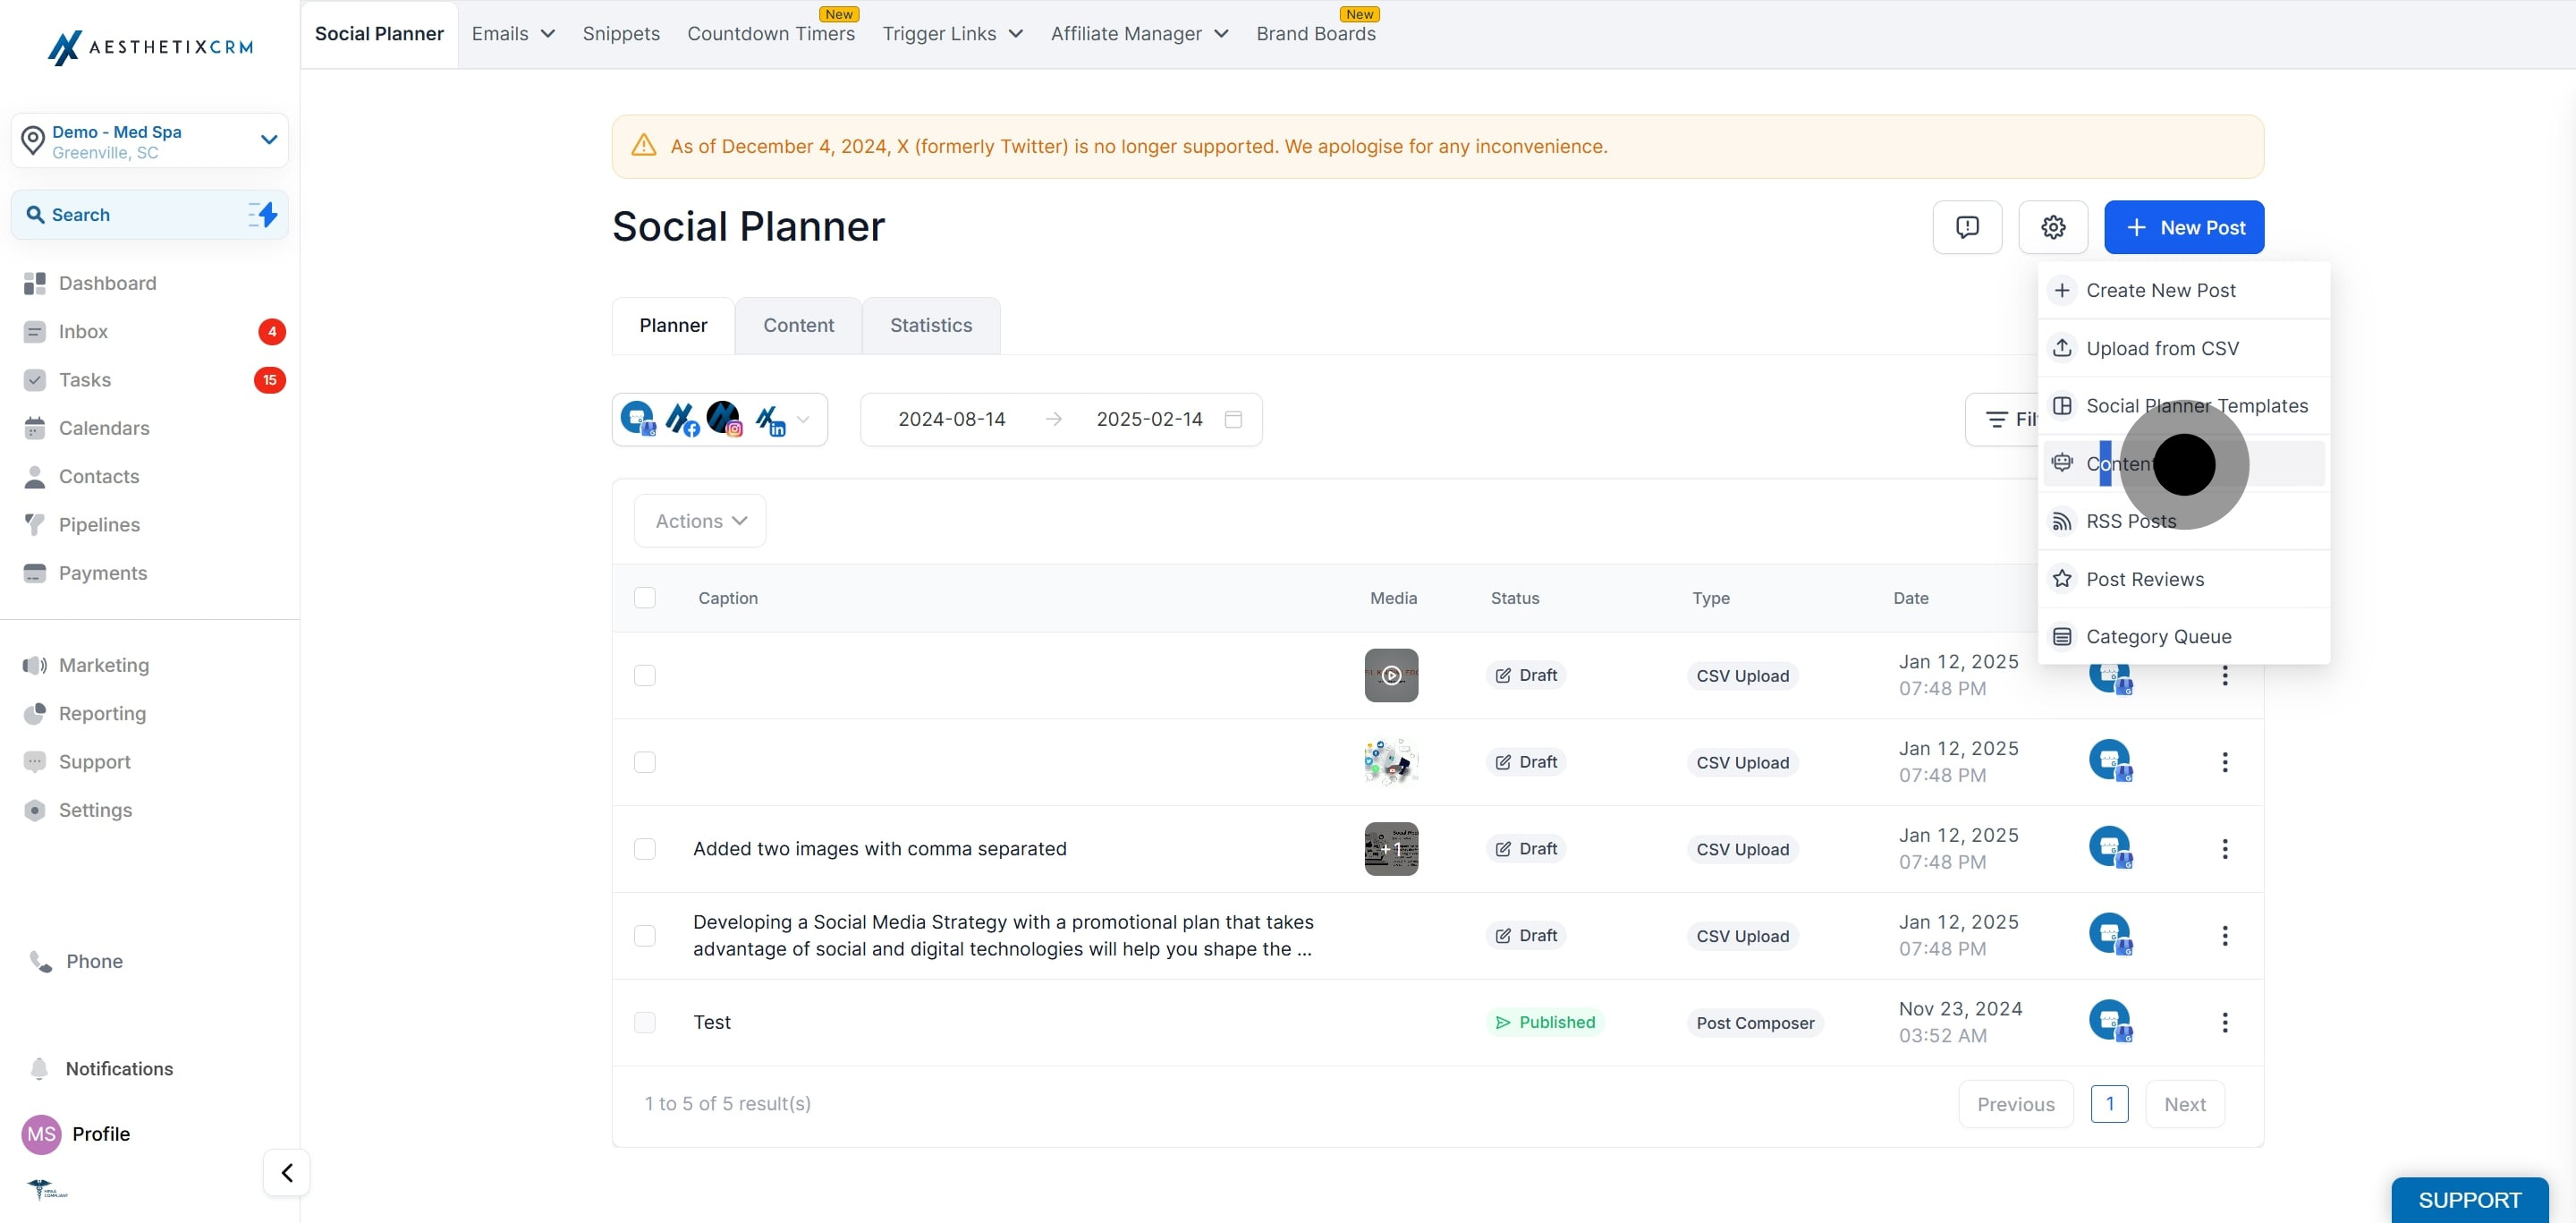Click the New Post button
This screenshot has height=1223, width=2576.
(2183, 227)
